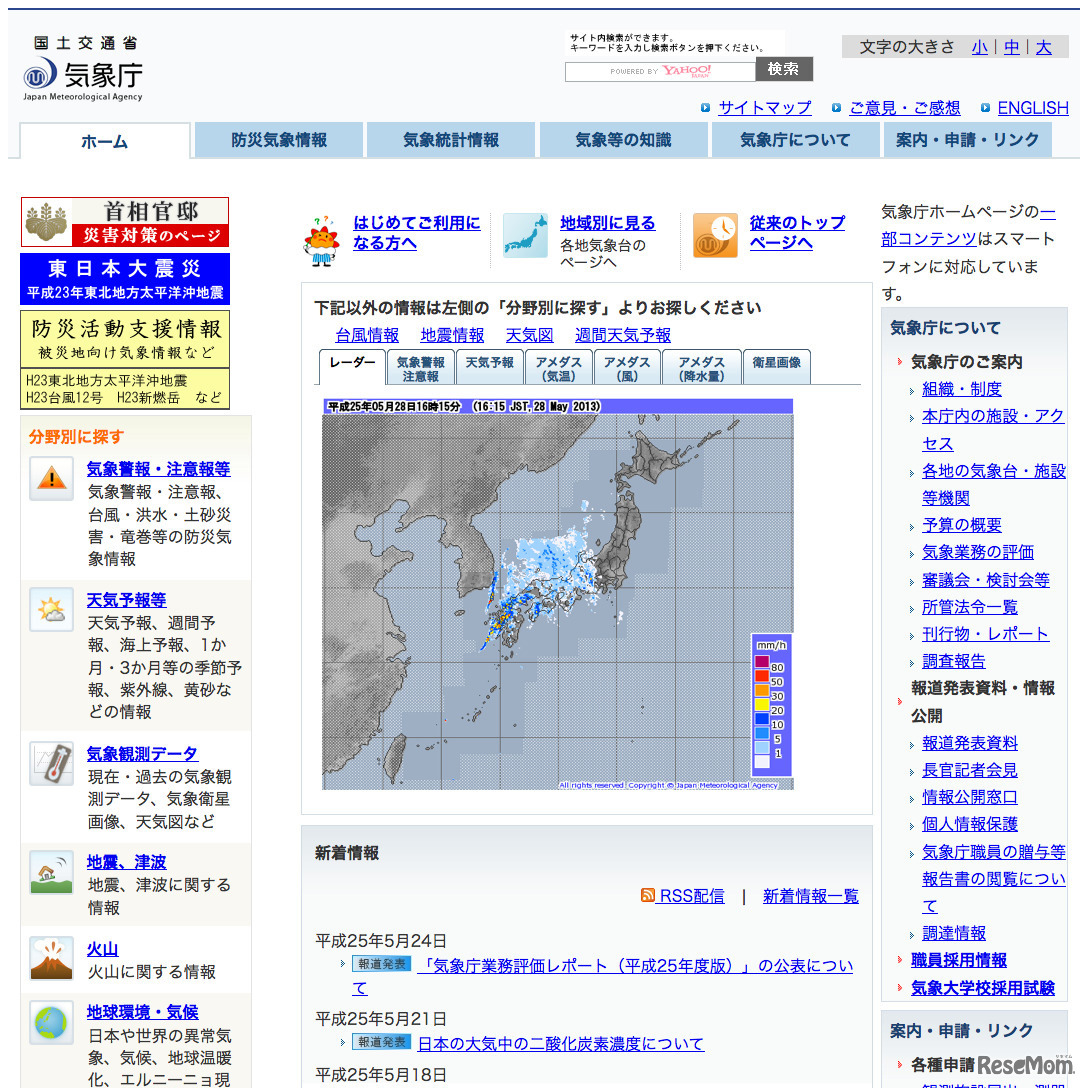Click the volcano icon for 火山 information
The height and width of the screenshot is (1088, 1088).
pos(51,957)
